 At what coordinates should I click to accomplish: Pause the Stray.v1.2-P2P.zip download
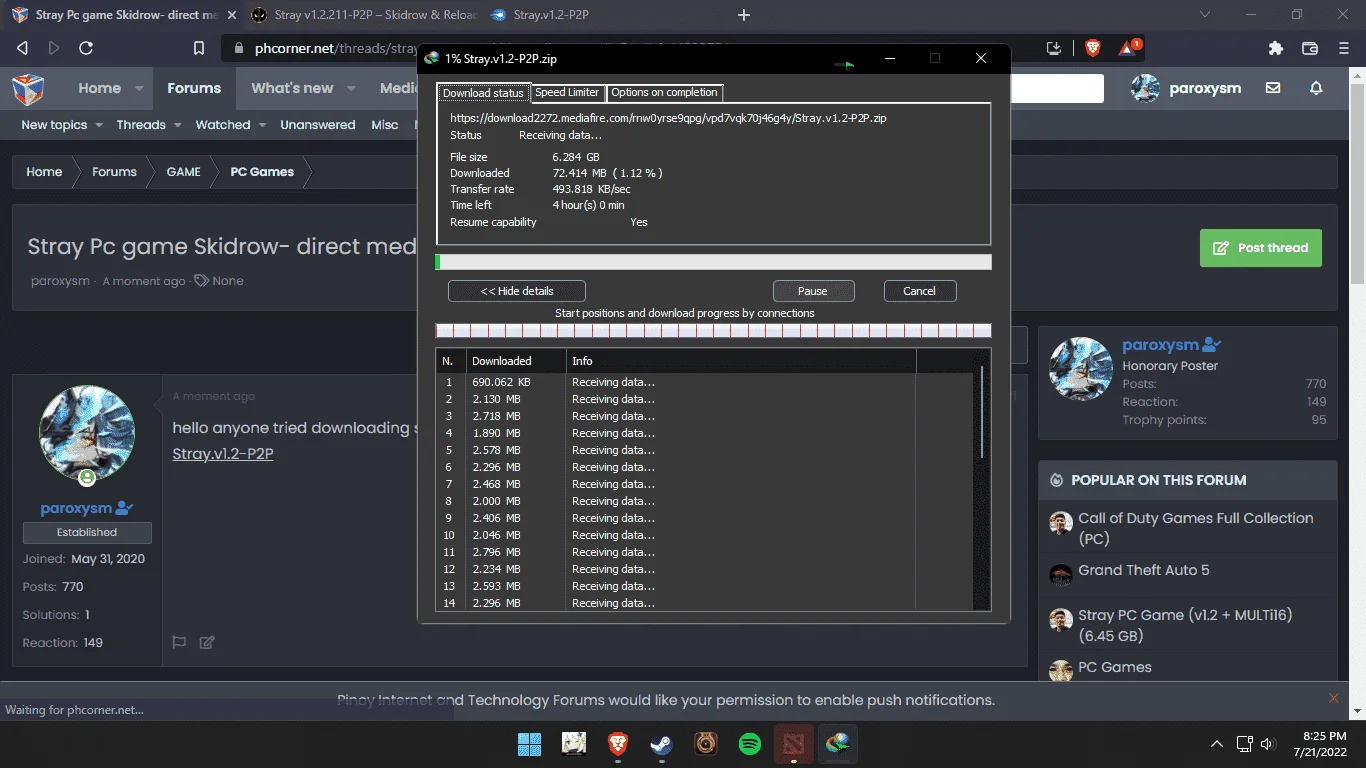(x=813, y=291)
